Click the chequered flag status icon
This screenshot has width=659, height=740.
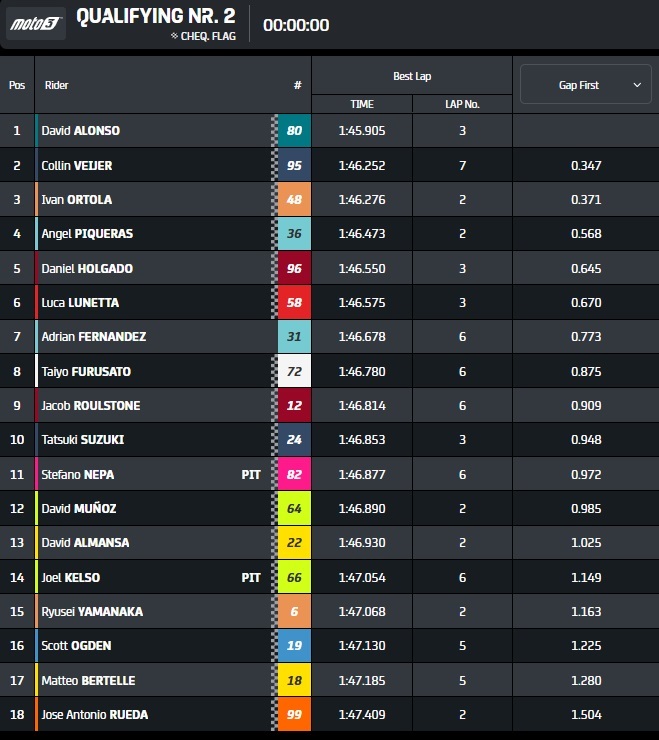pos(174,36)
